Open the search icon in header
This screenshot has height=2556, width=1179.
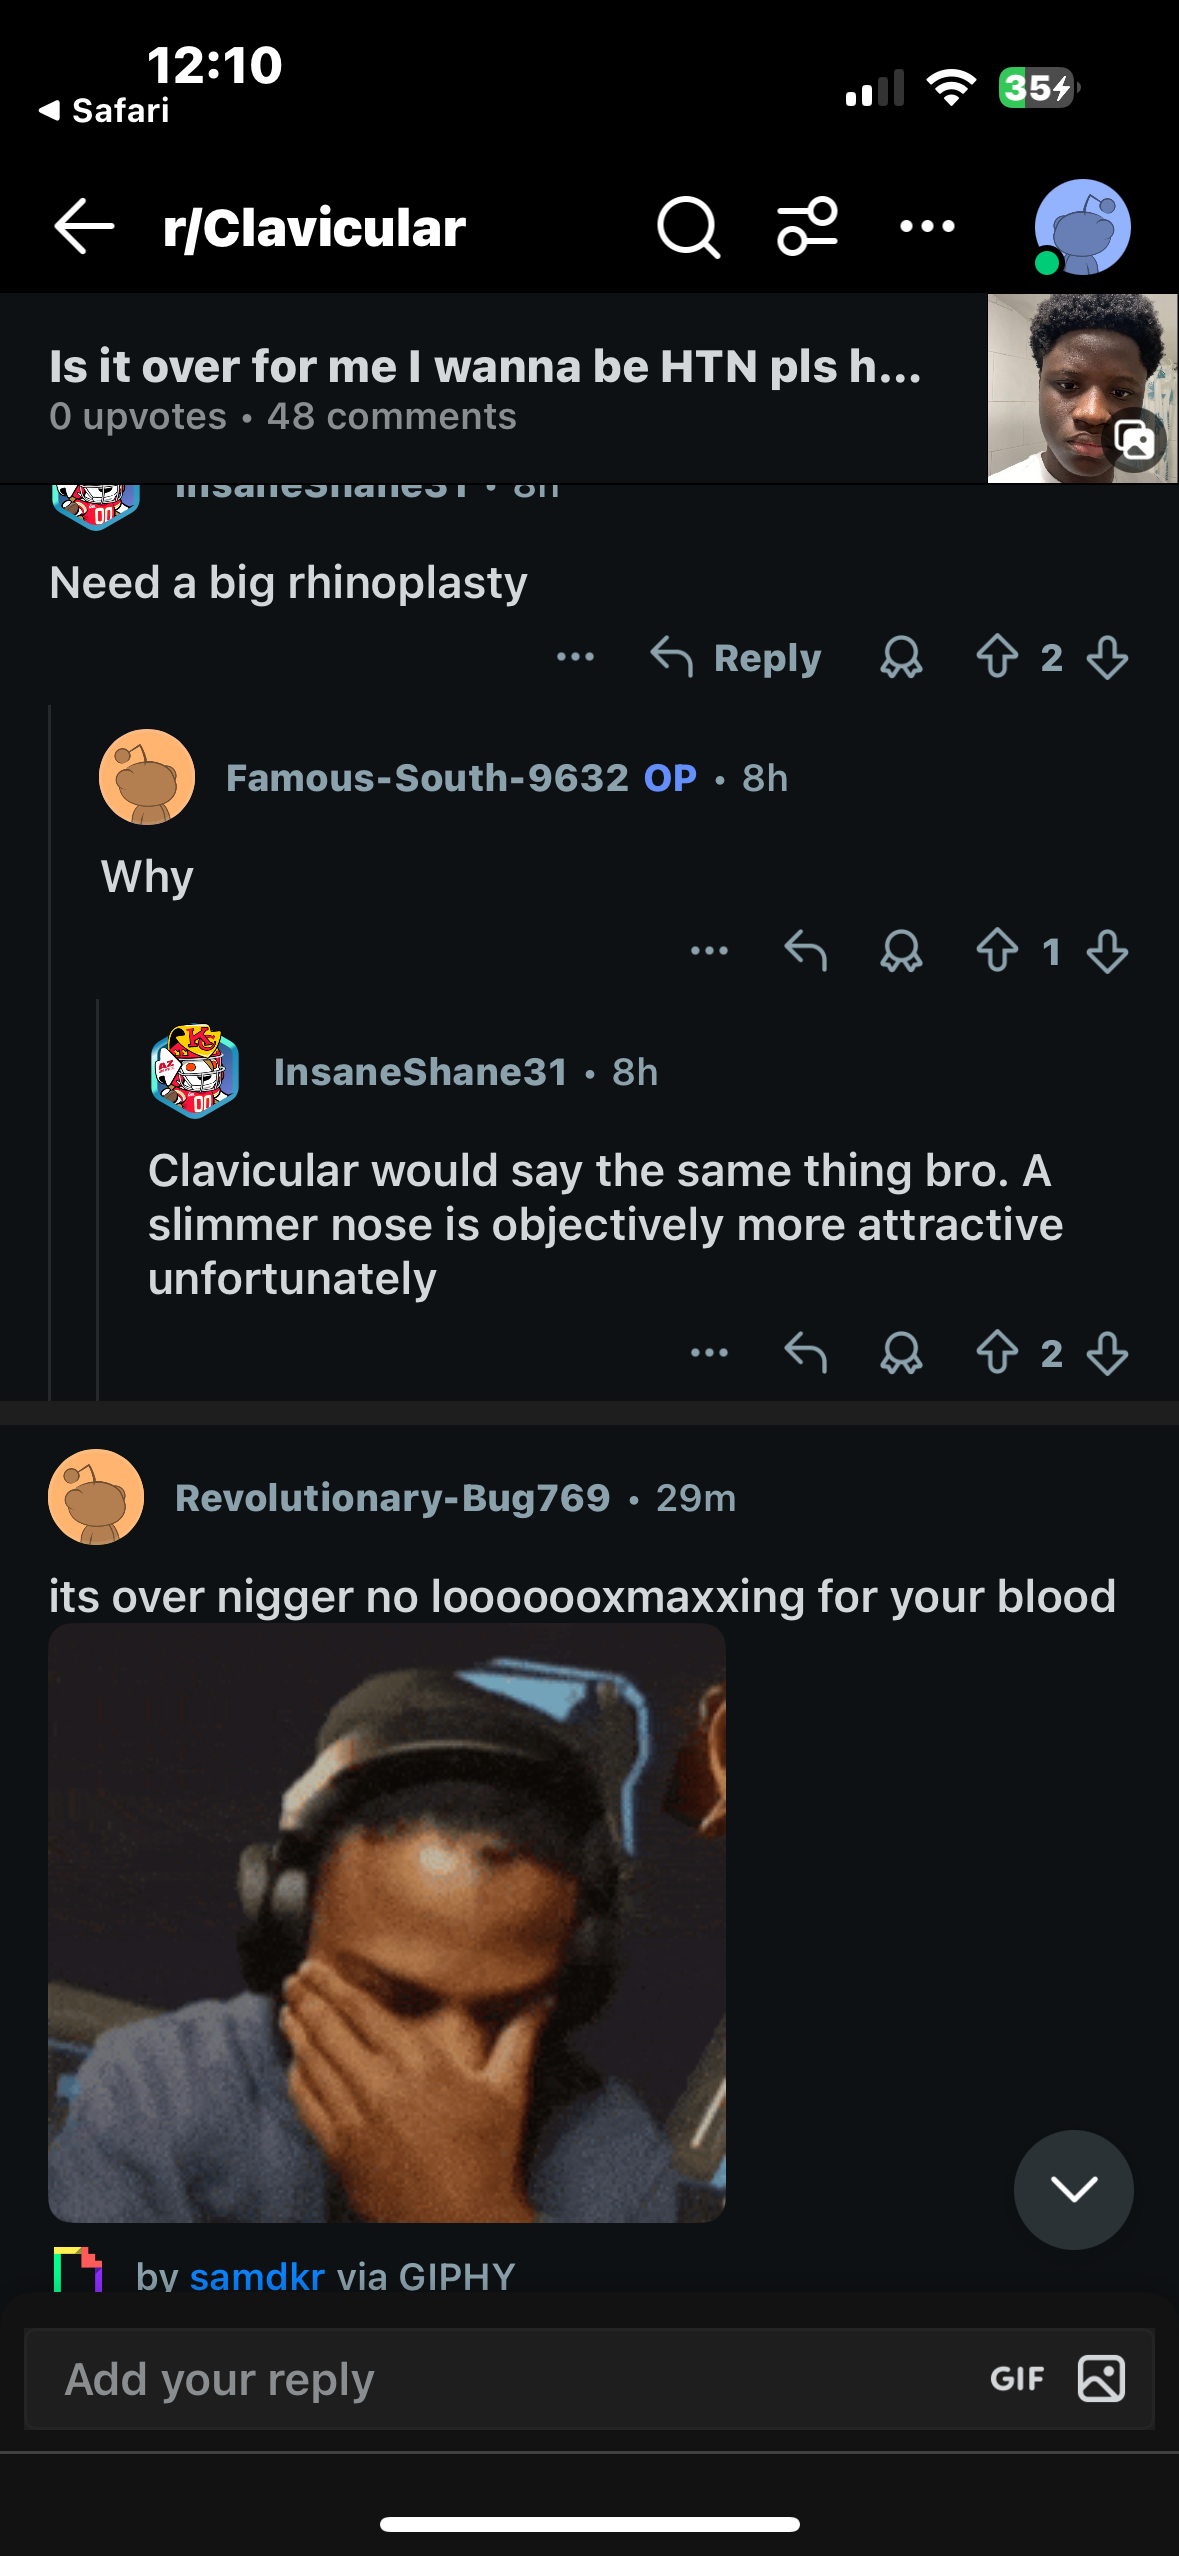pos(688,227)
